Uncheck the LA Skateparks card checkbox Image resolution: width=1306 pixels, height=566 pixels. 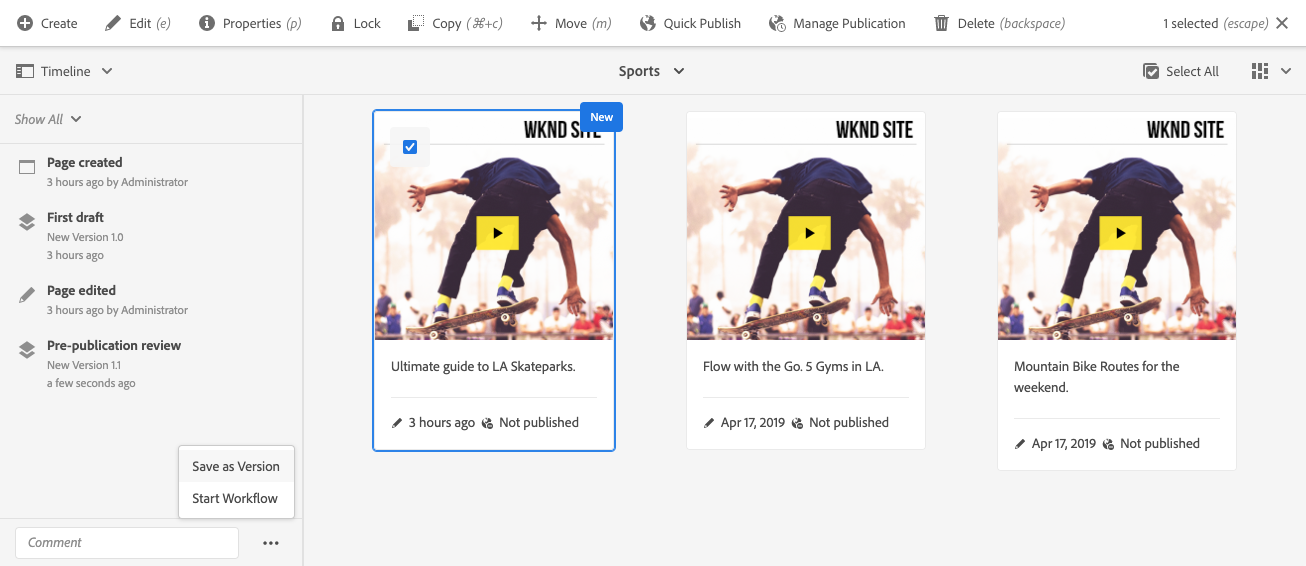(x=410, y=147)
